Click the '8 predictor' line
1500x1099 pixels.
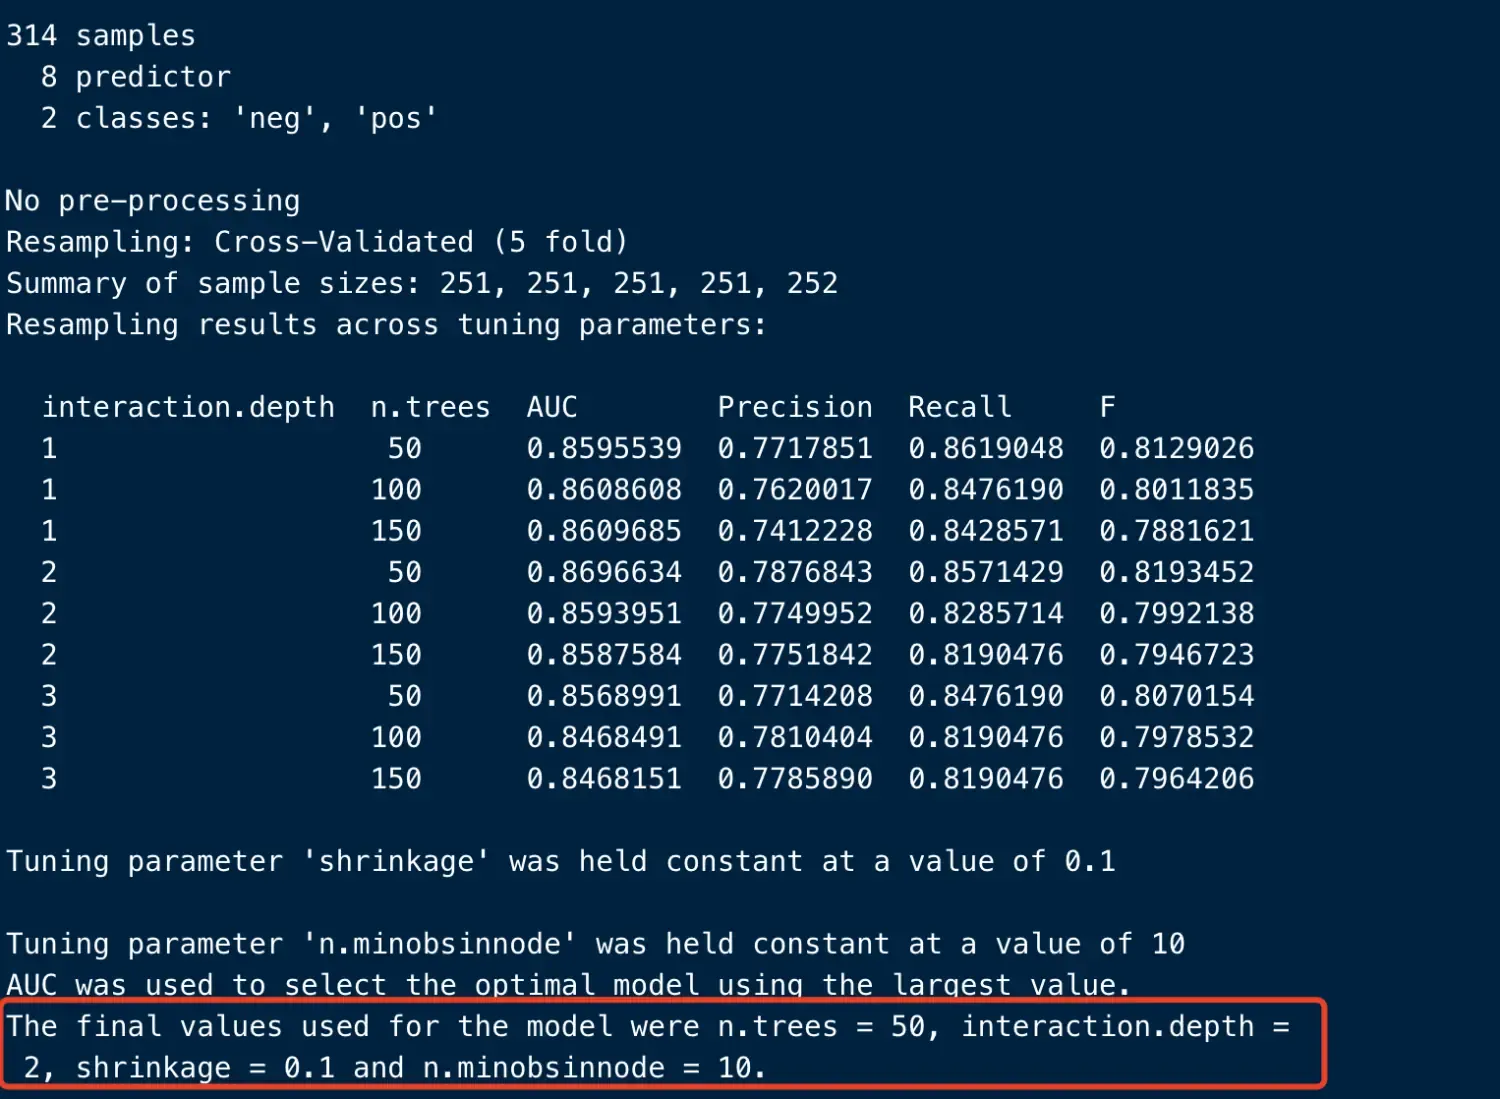tap(136, 77)
